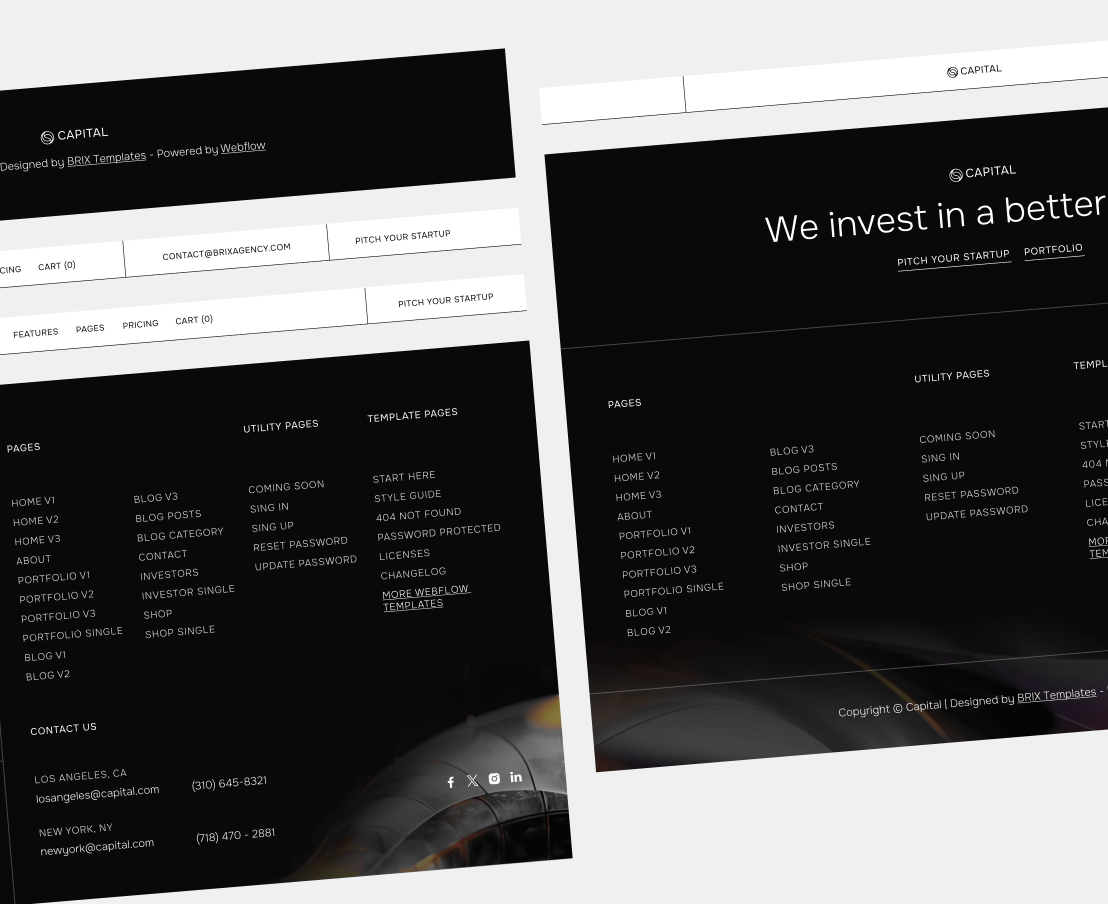Click the X (Twitter) social icon

pos(472,780)
